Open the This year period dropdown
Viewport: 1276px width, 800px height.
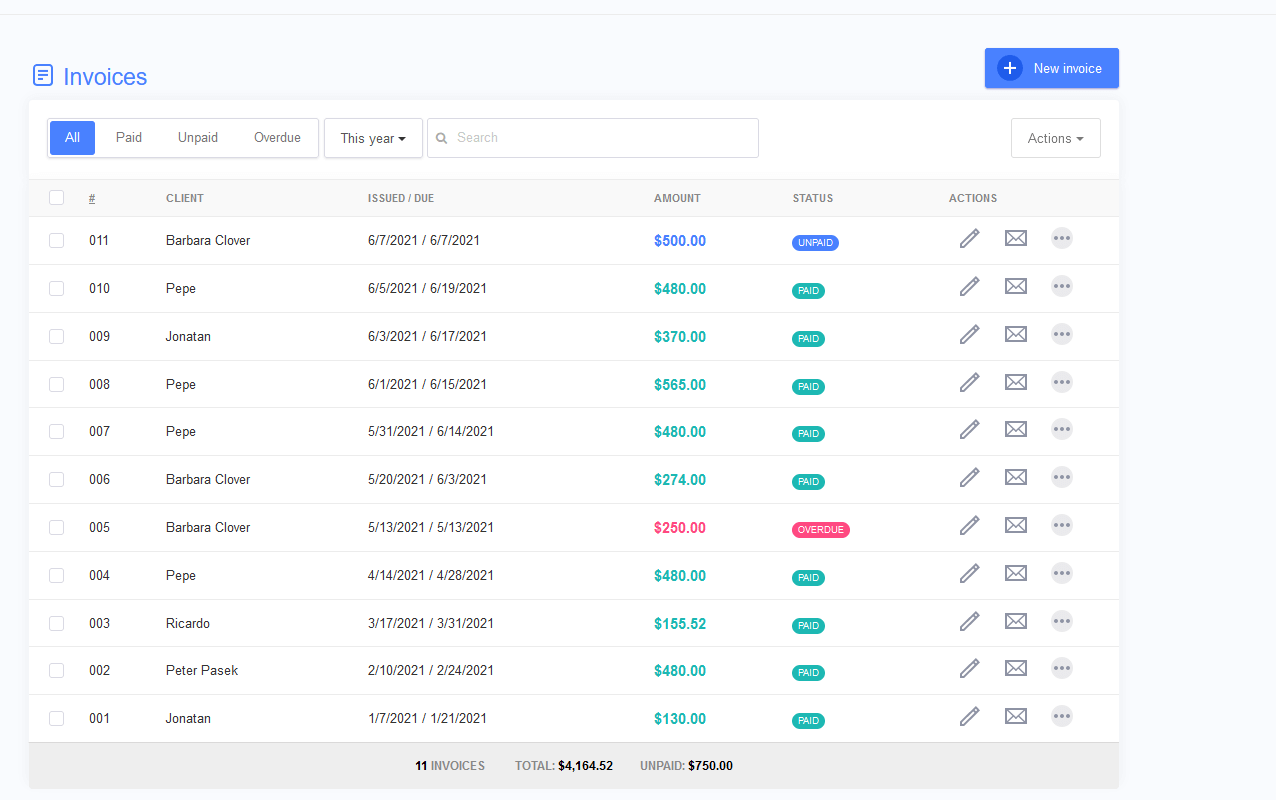coord(373,138)
